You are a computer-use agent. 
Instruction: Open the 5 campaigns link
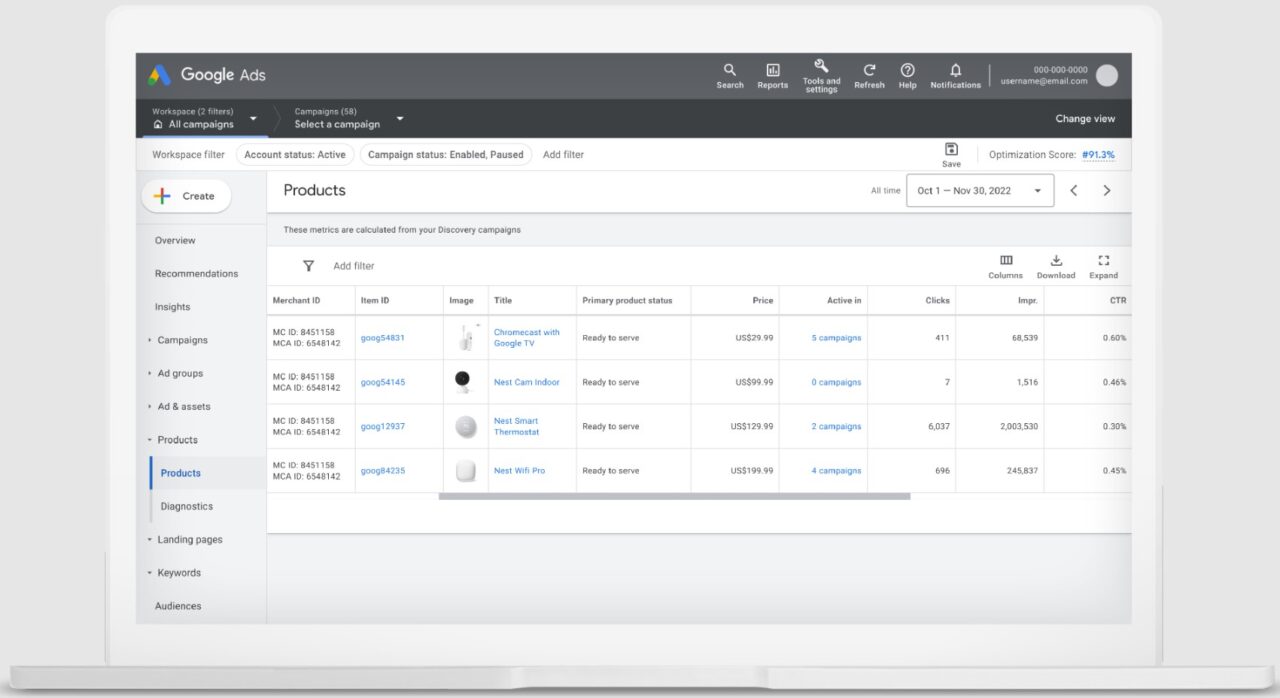point(836,338)
